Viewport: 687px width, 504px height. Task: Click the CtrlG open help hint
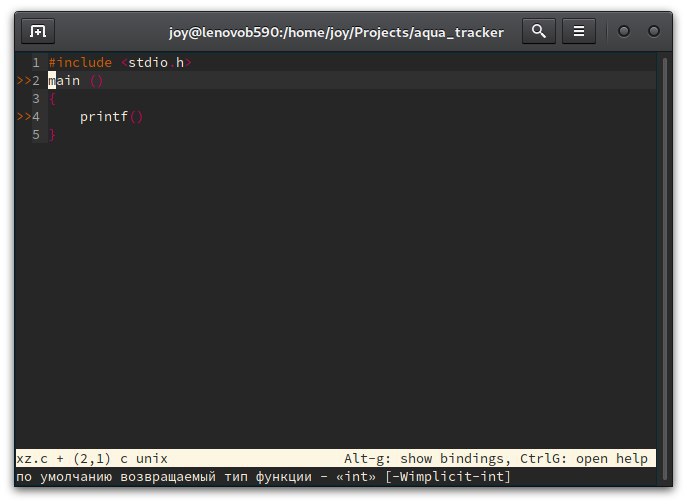pyautogui.click(x=584, y=458)
